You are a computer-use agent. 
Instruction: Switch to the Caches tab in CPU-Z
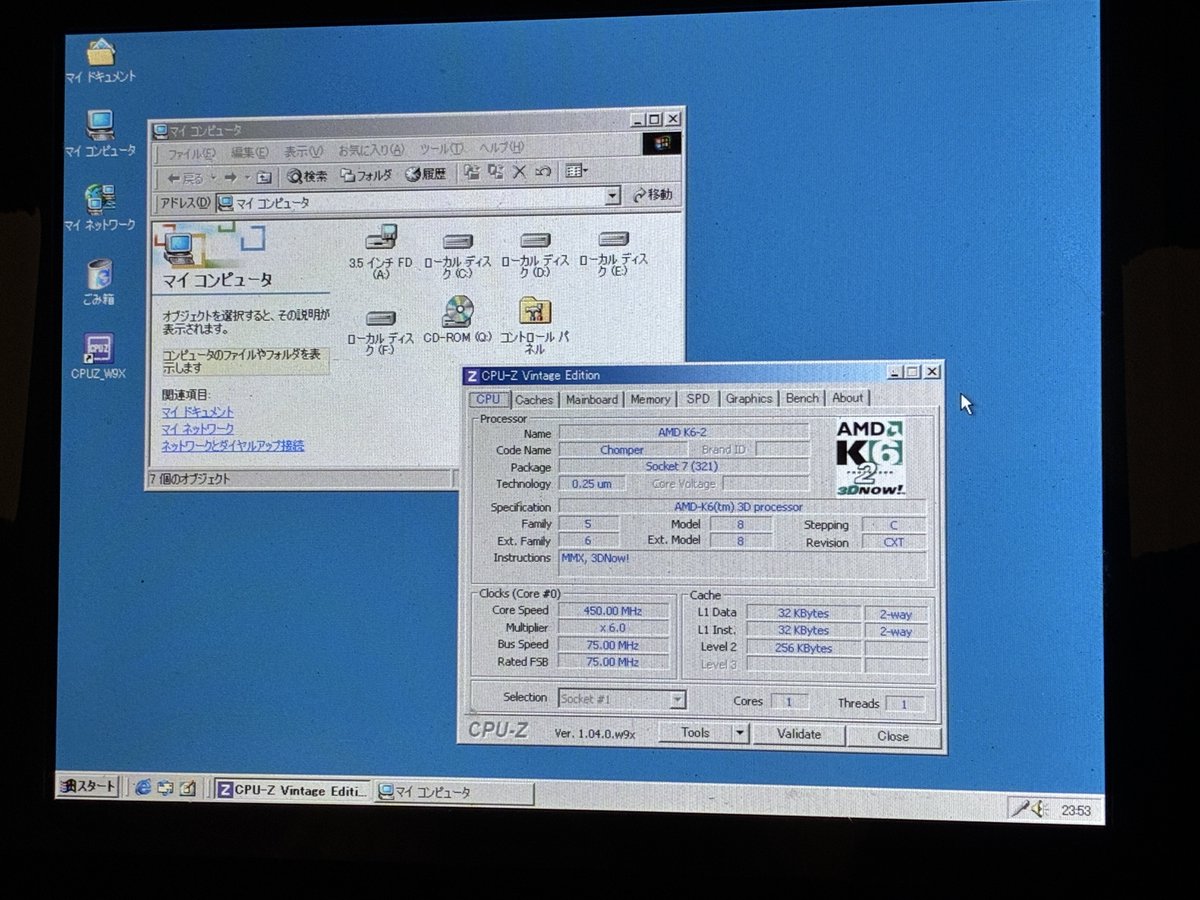pyautogui.click(x=534, y=399)
